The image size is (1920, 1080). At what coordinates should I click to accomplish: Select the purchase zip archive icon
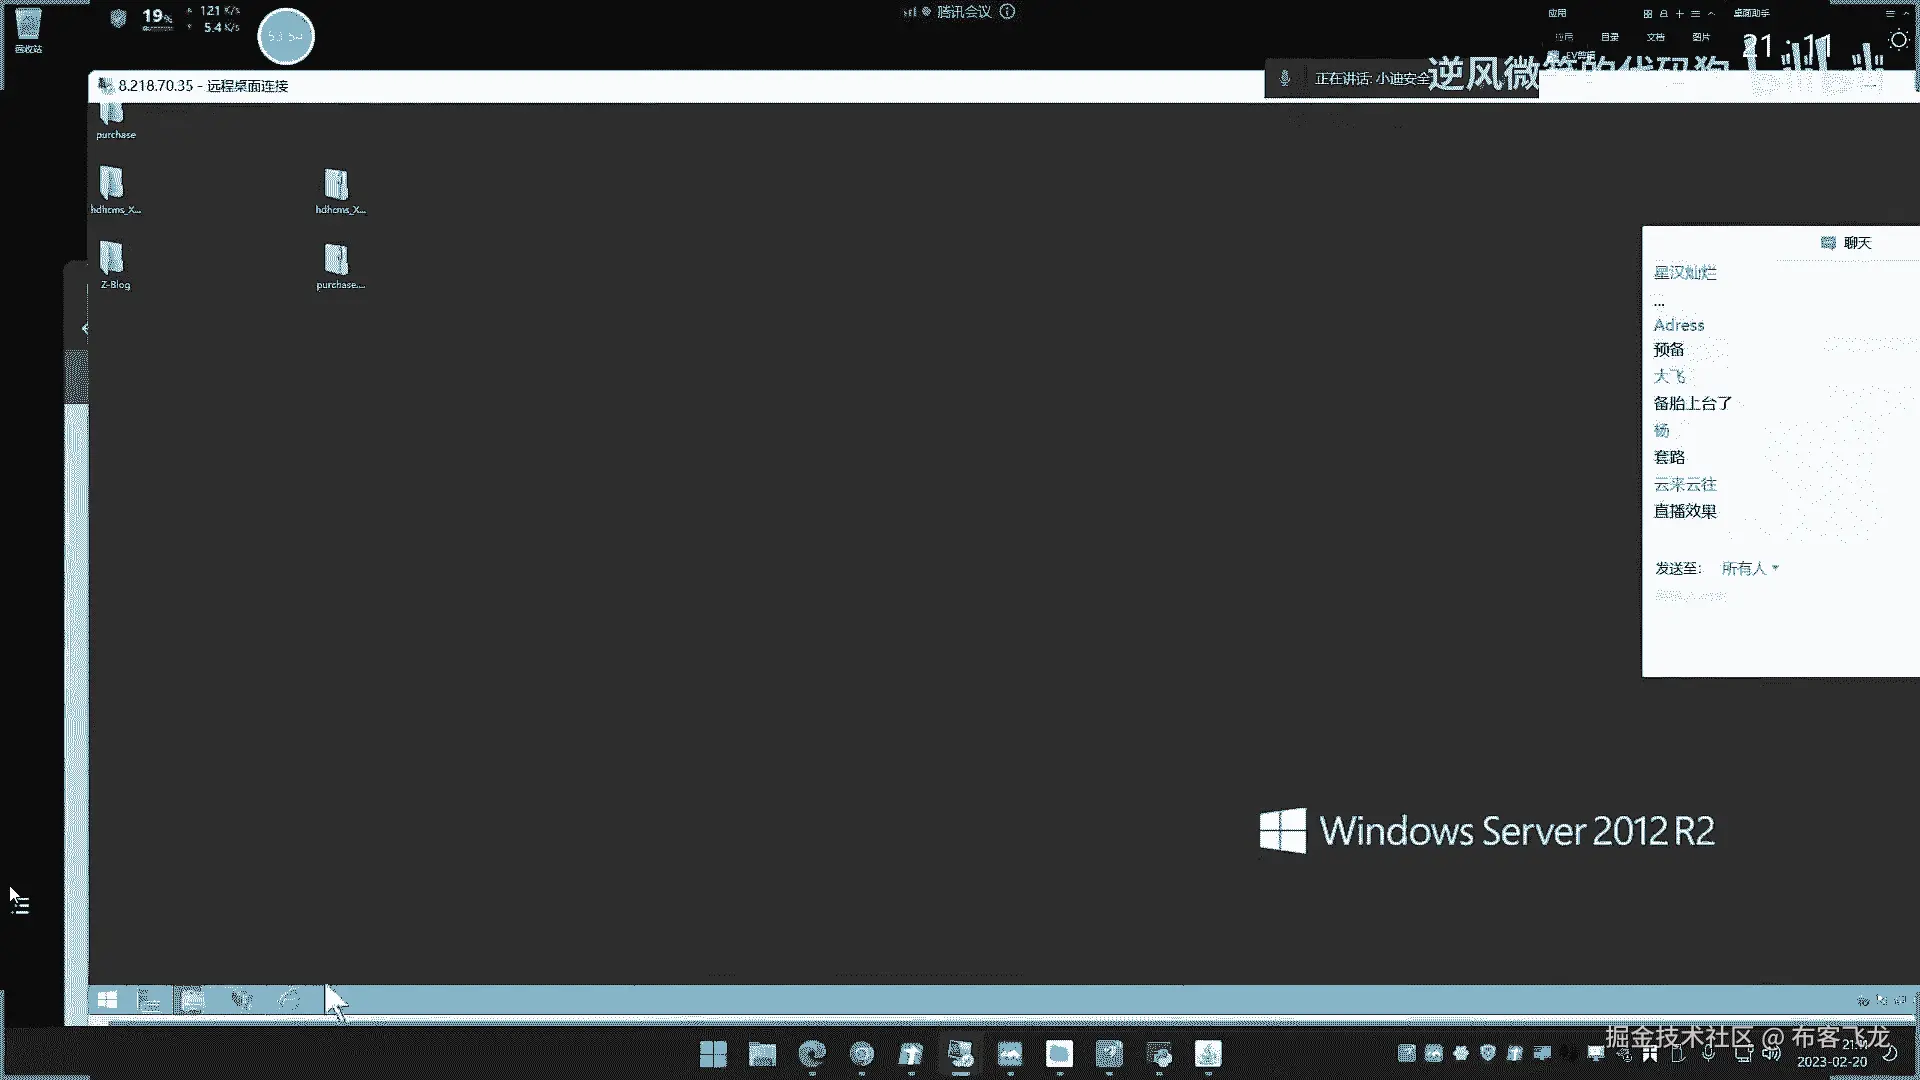coord(337,261)
